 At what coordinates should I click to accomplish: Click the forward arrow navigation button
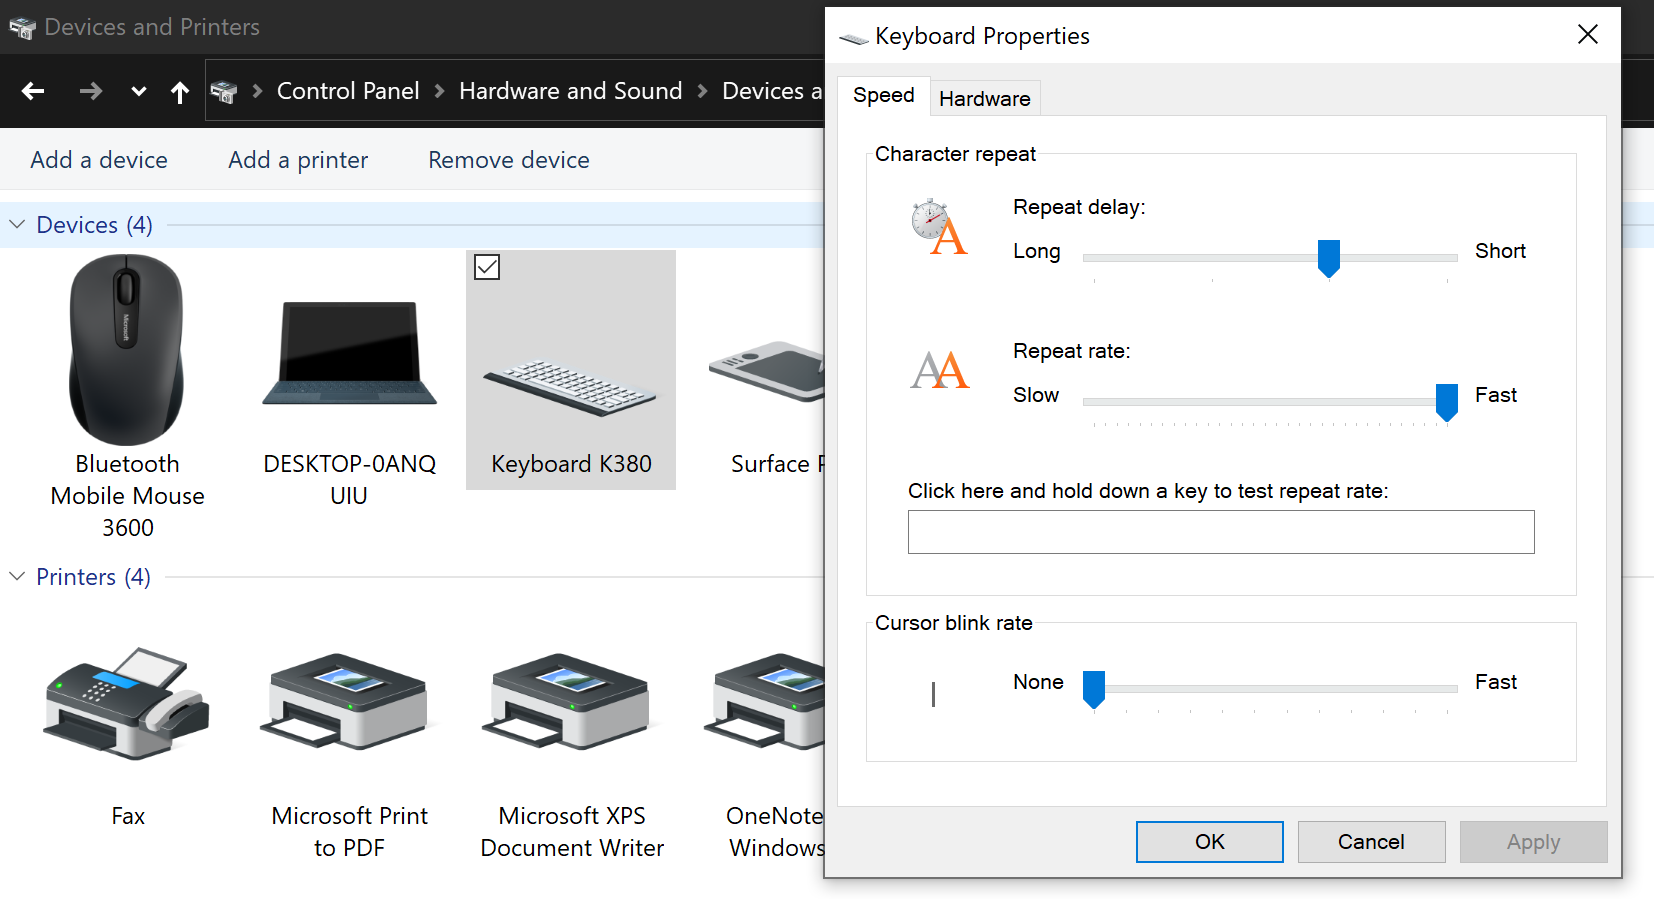click(x=91, y=91)
